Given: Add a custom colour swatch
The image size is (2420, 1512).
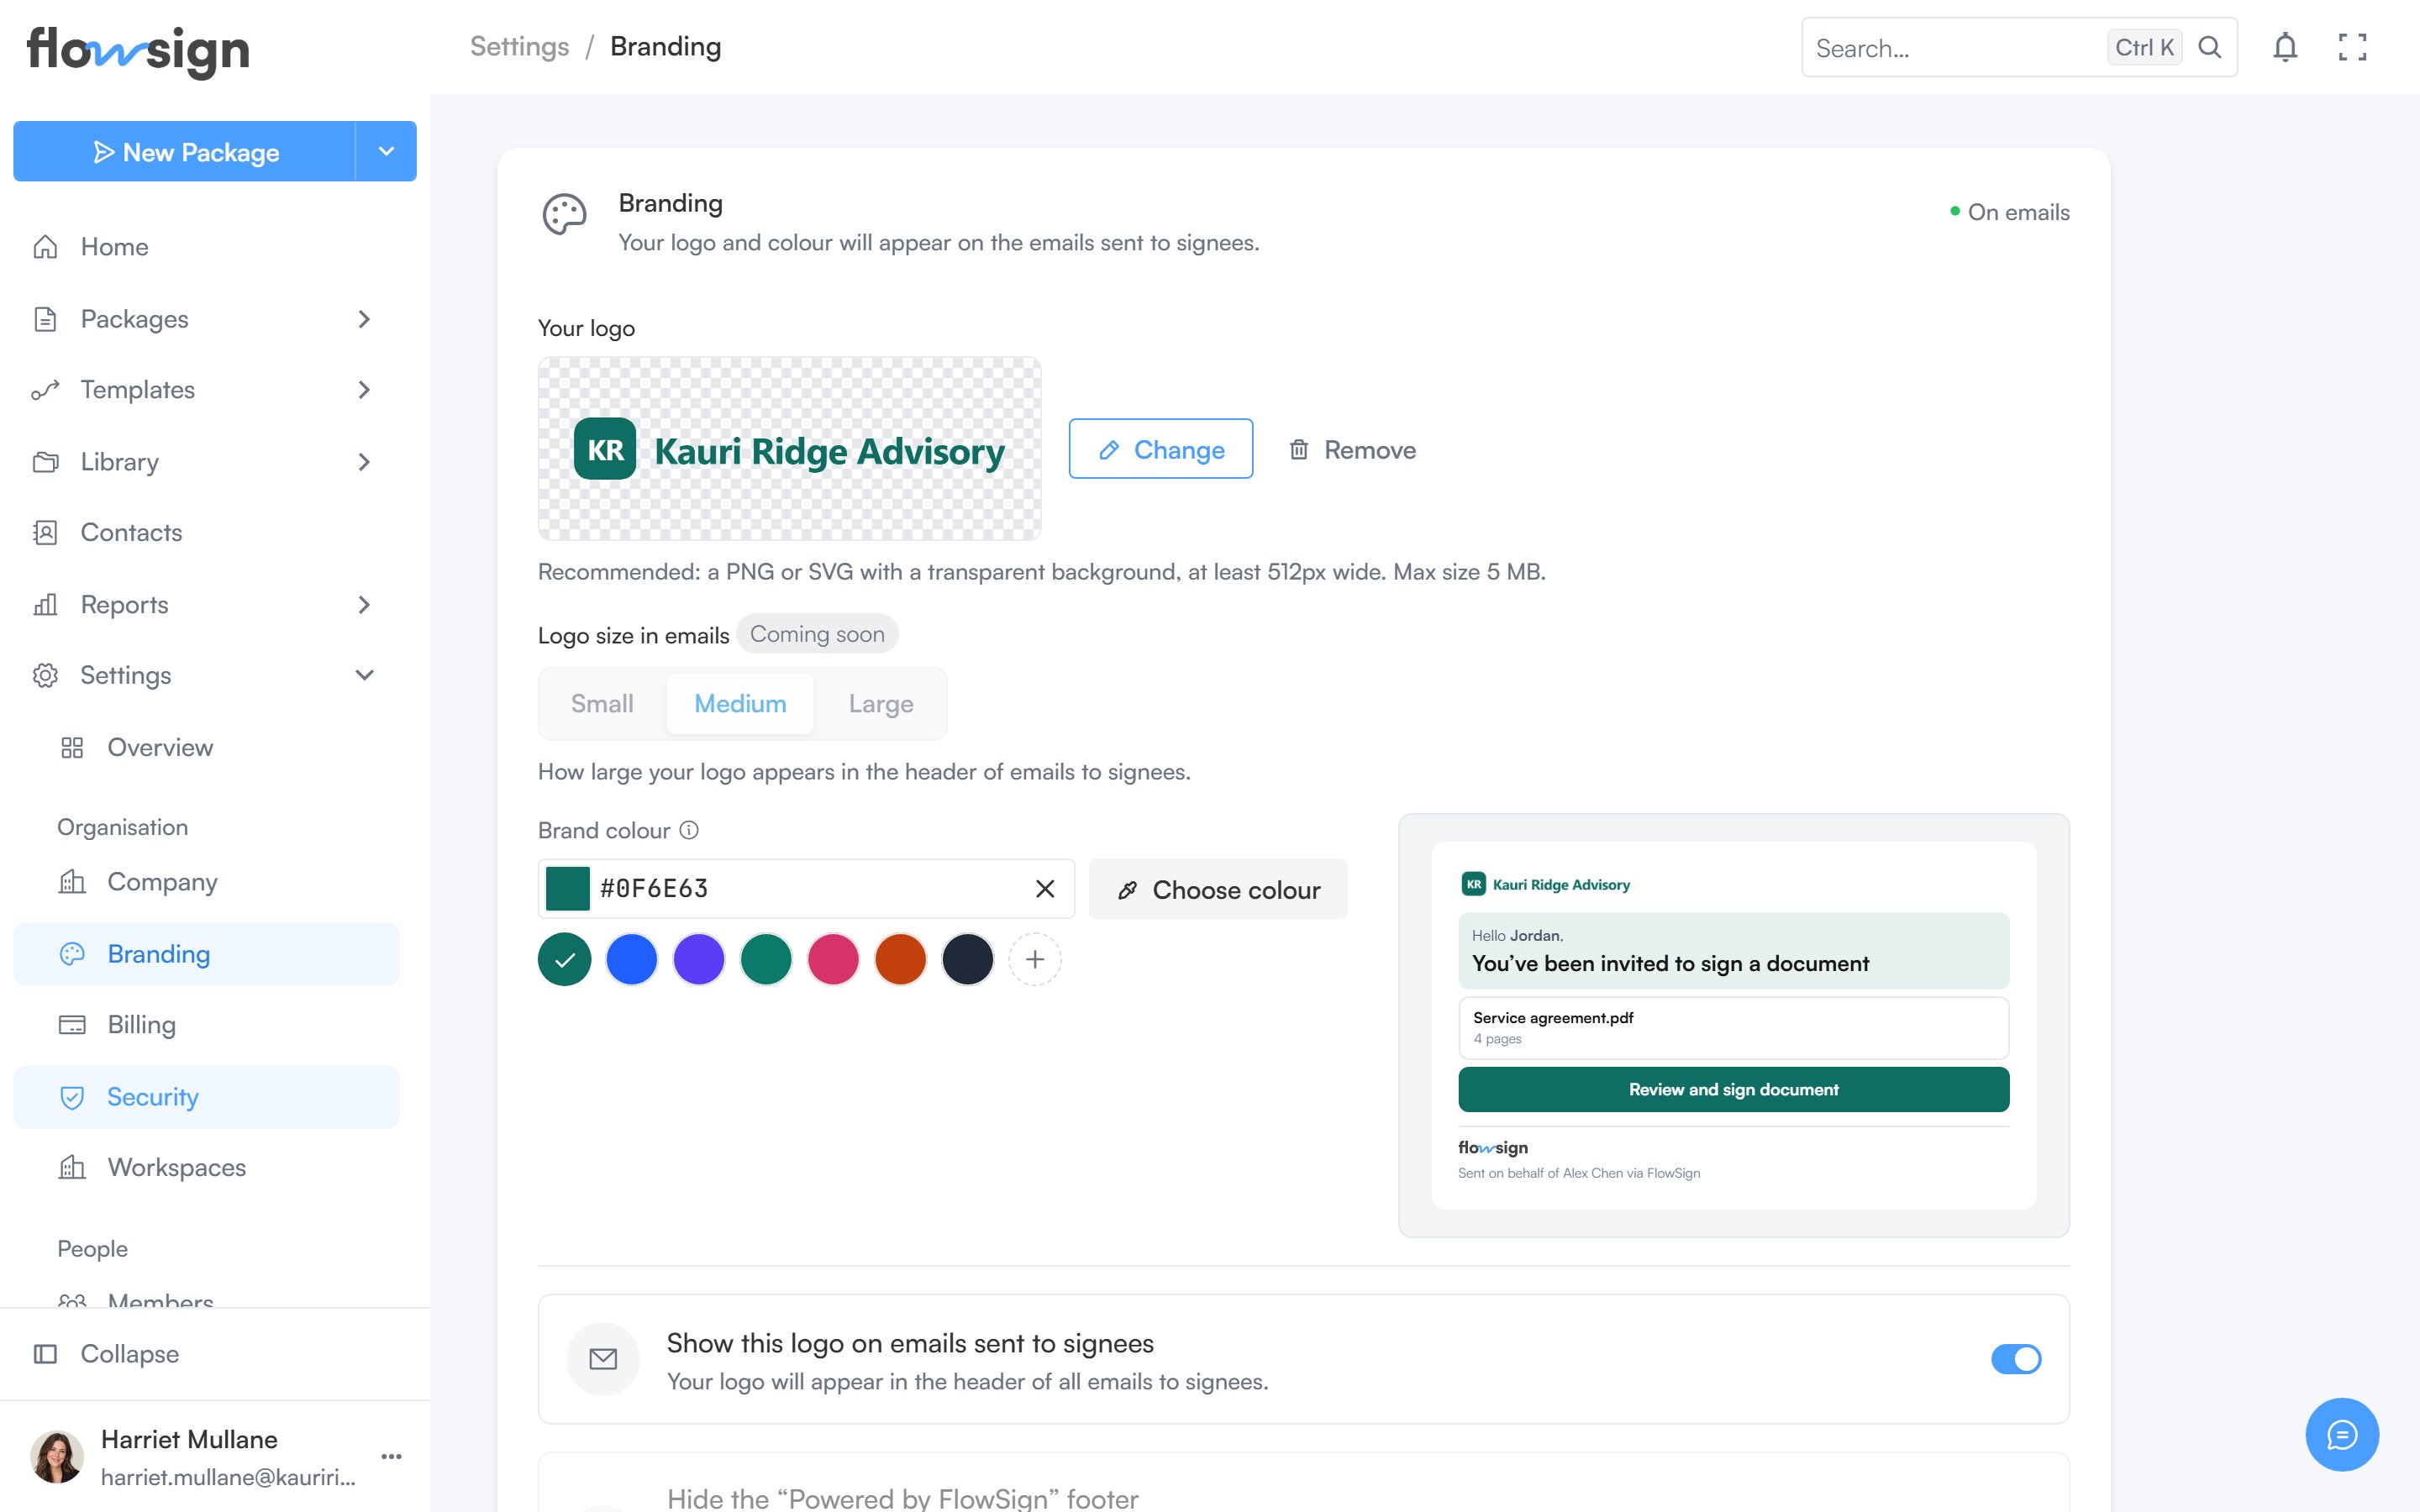Looking at the screenshot, I should coord(1035,959).
